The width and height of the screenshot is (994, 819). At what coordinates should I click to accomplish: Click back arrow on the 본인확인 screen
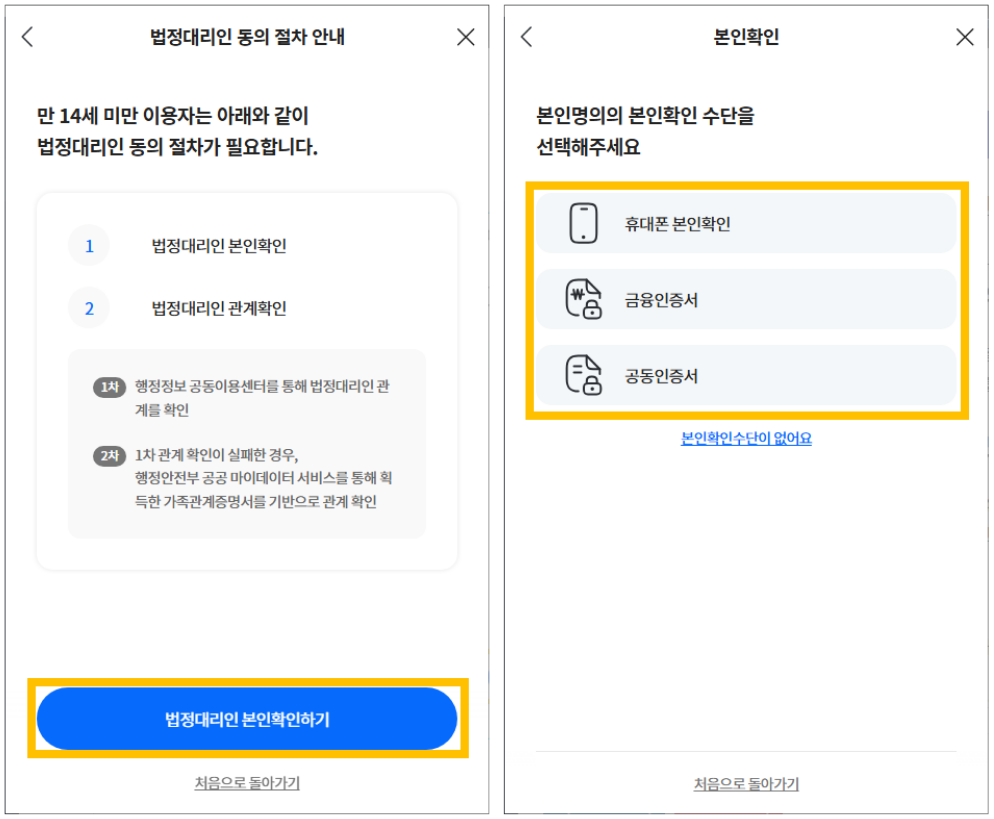(x=527, y=38)
